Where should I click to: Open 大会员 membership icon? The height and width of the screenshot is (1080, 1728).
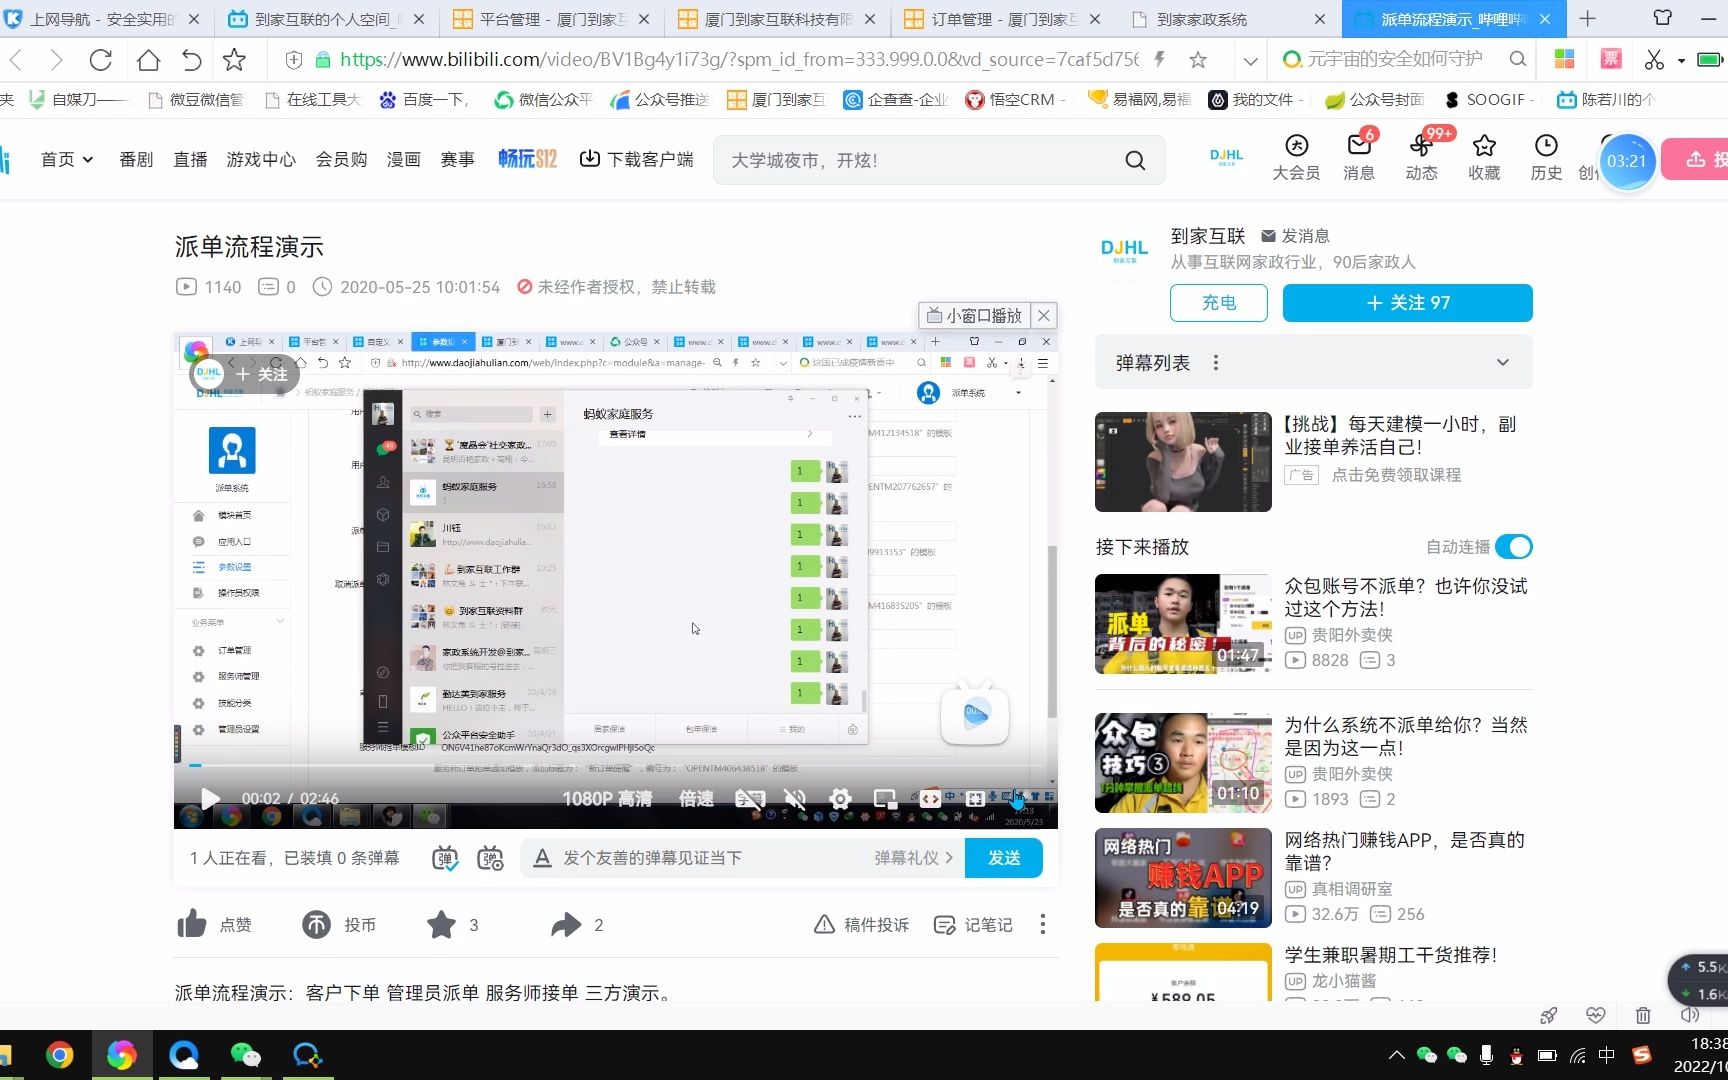point(1296,158)
